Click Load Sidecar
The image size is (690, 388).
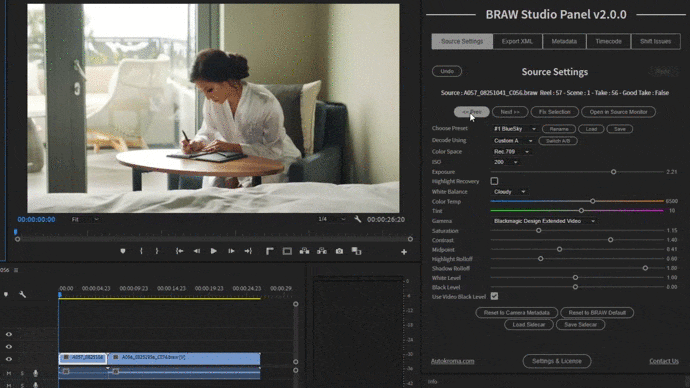(x=529, y=325)
